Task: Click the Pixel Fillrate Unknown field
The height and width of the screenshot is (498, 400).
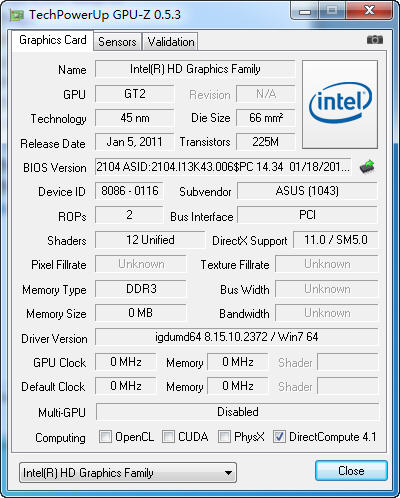Action: (141, 264)
